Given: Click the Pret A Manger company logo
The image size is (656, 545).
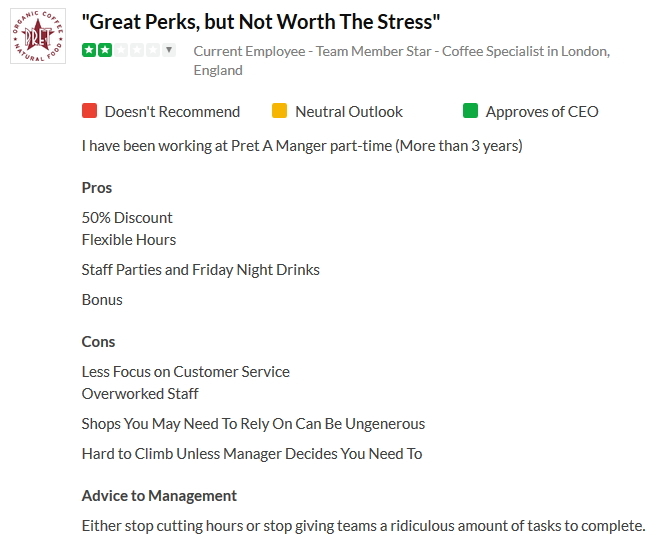Looking at the screenshot, I should [38, 36].
